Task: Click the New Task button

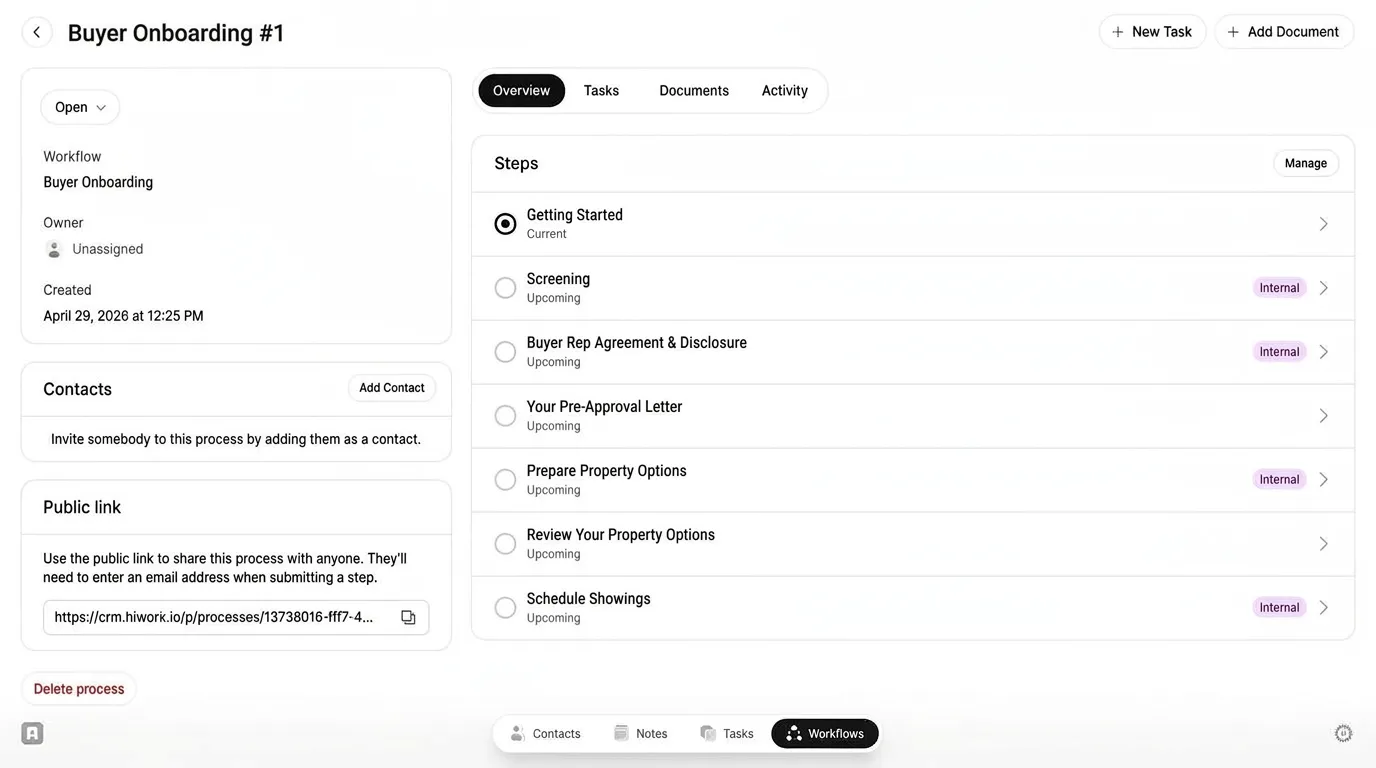Action: pos(1152,32)
